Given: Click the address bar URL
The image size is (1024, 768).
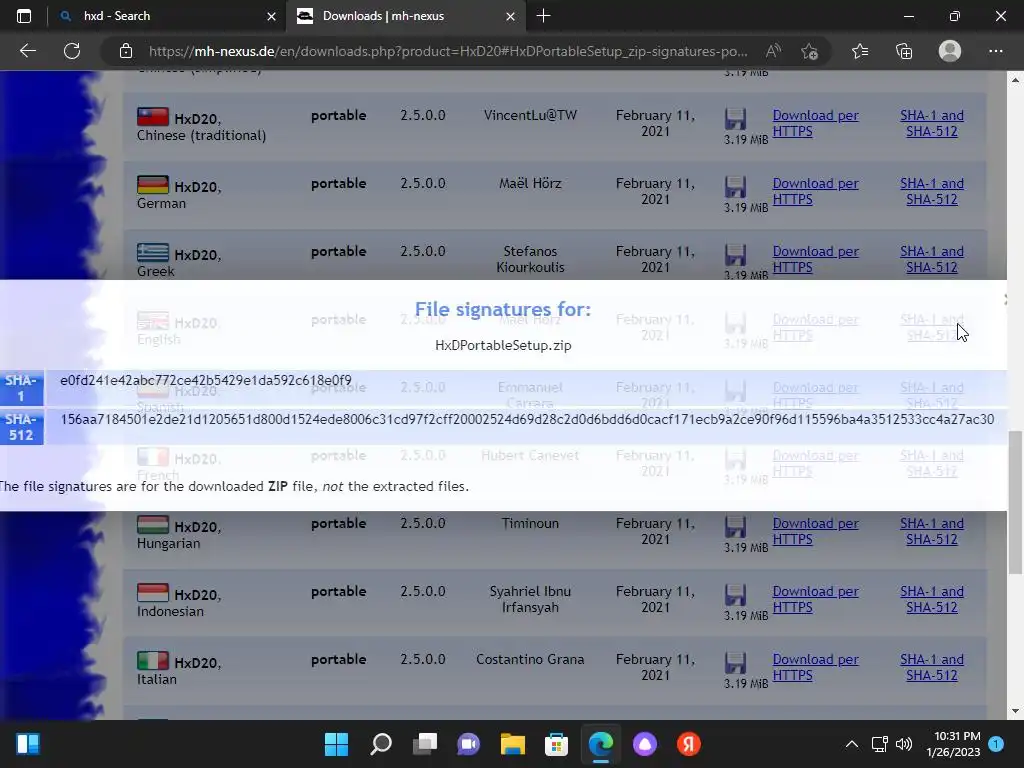Looking at the screenshot, I should click(448, 51).
